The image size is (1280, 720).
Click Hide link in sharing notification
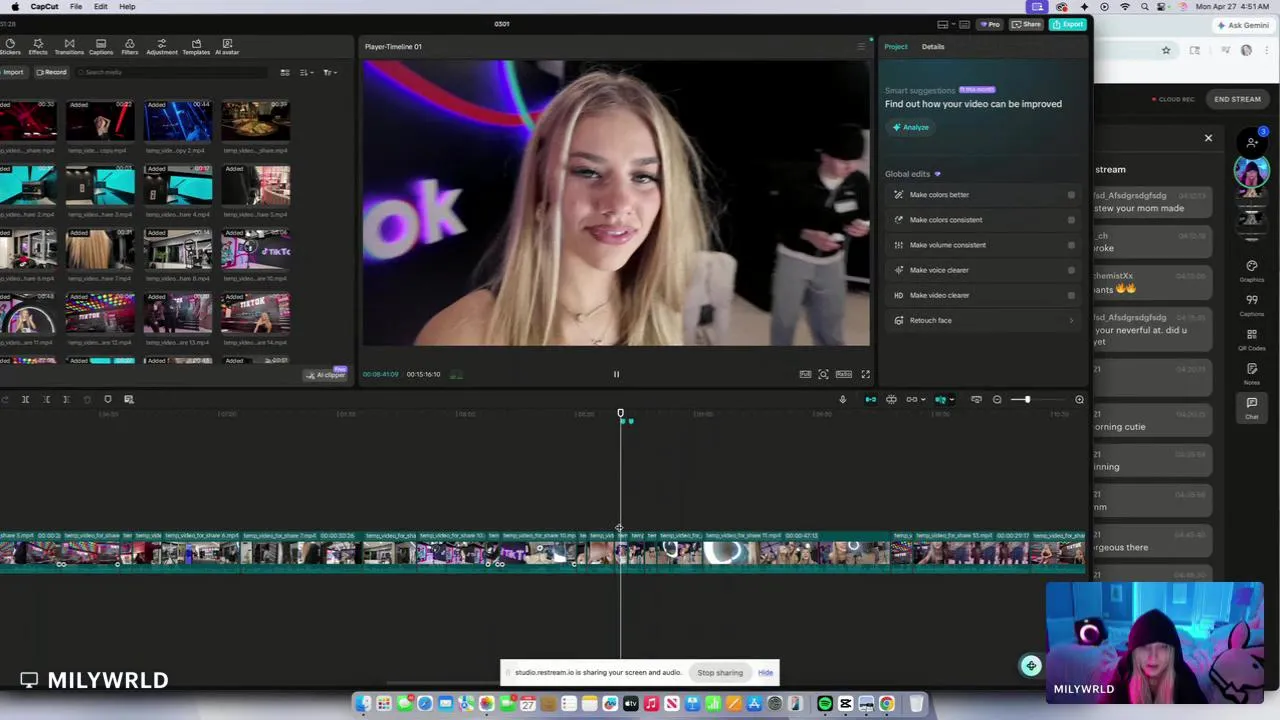tap(765, 672)
